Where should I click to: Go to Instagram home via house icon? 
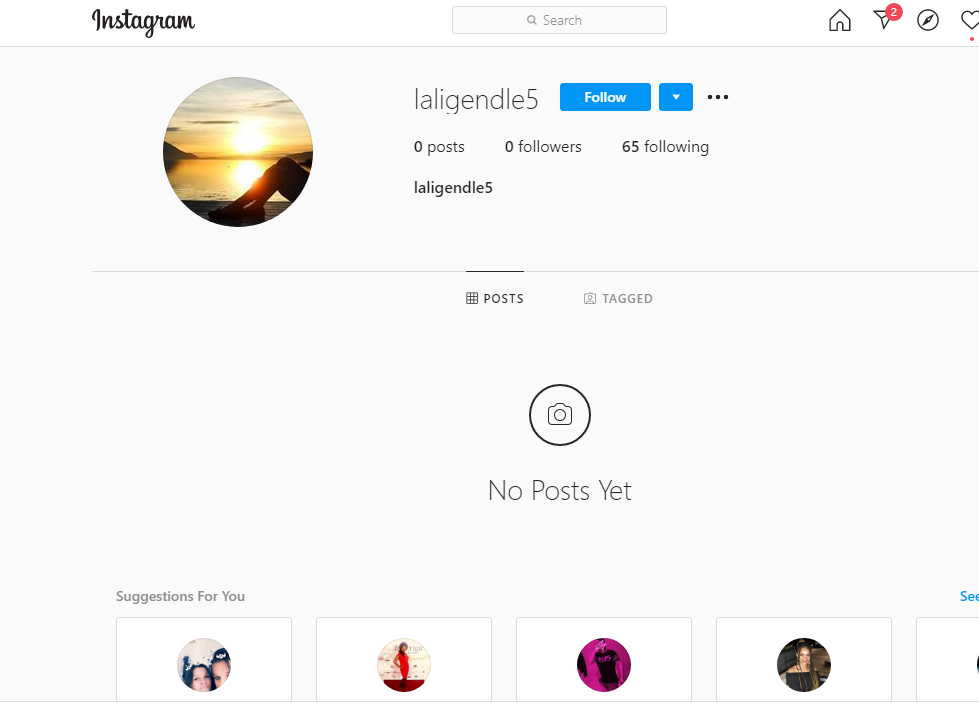[x=840, y=20]
